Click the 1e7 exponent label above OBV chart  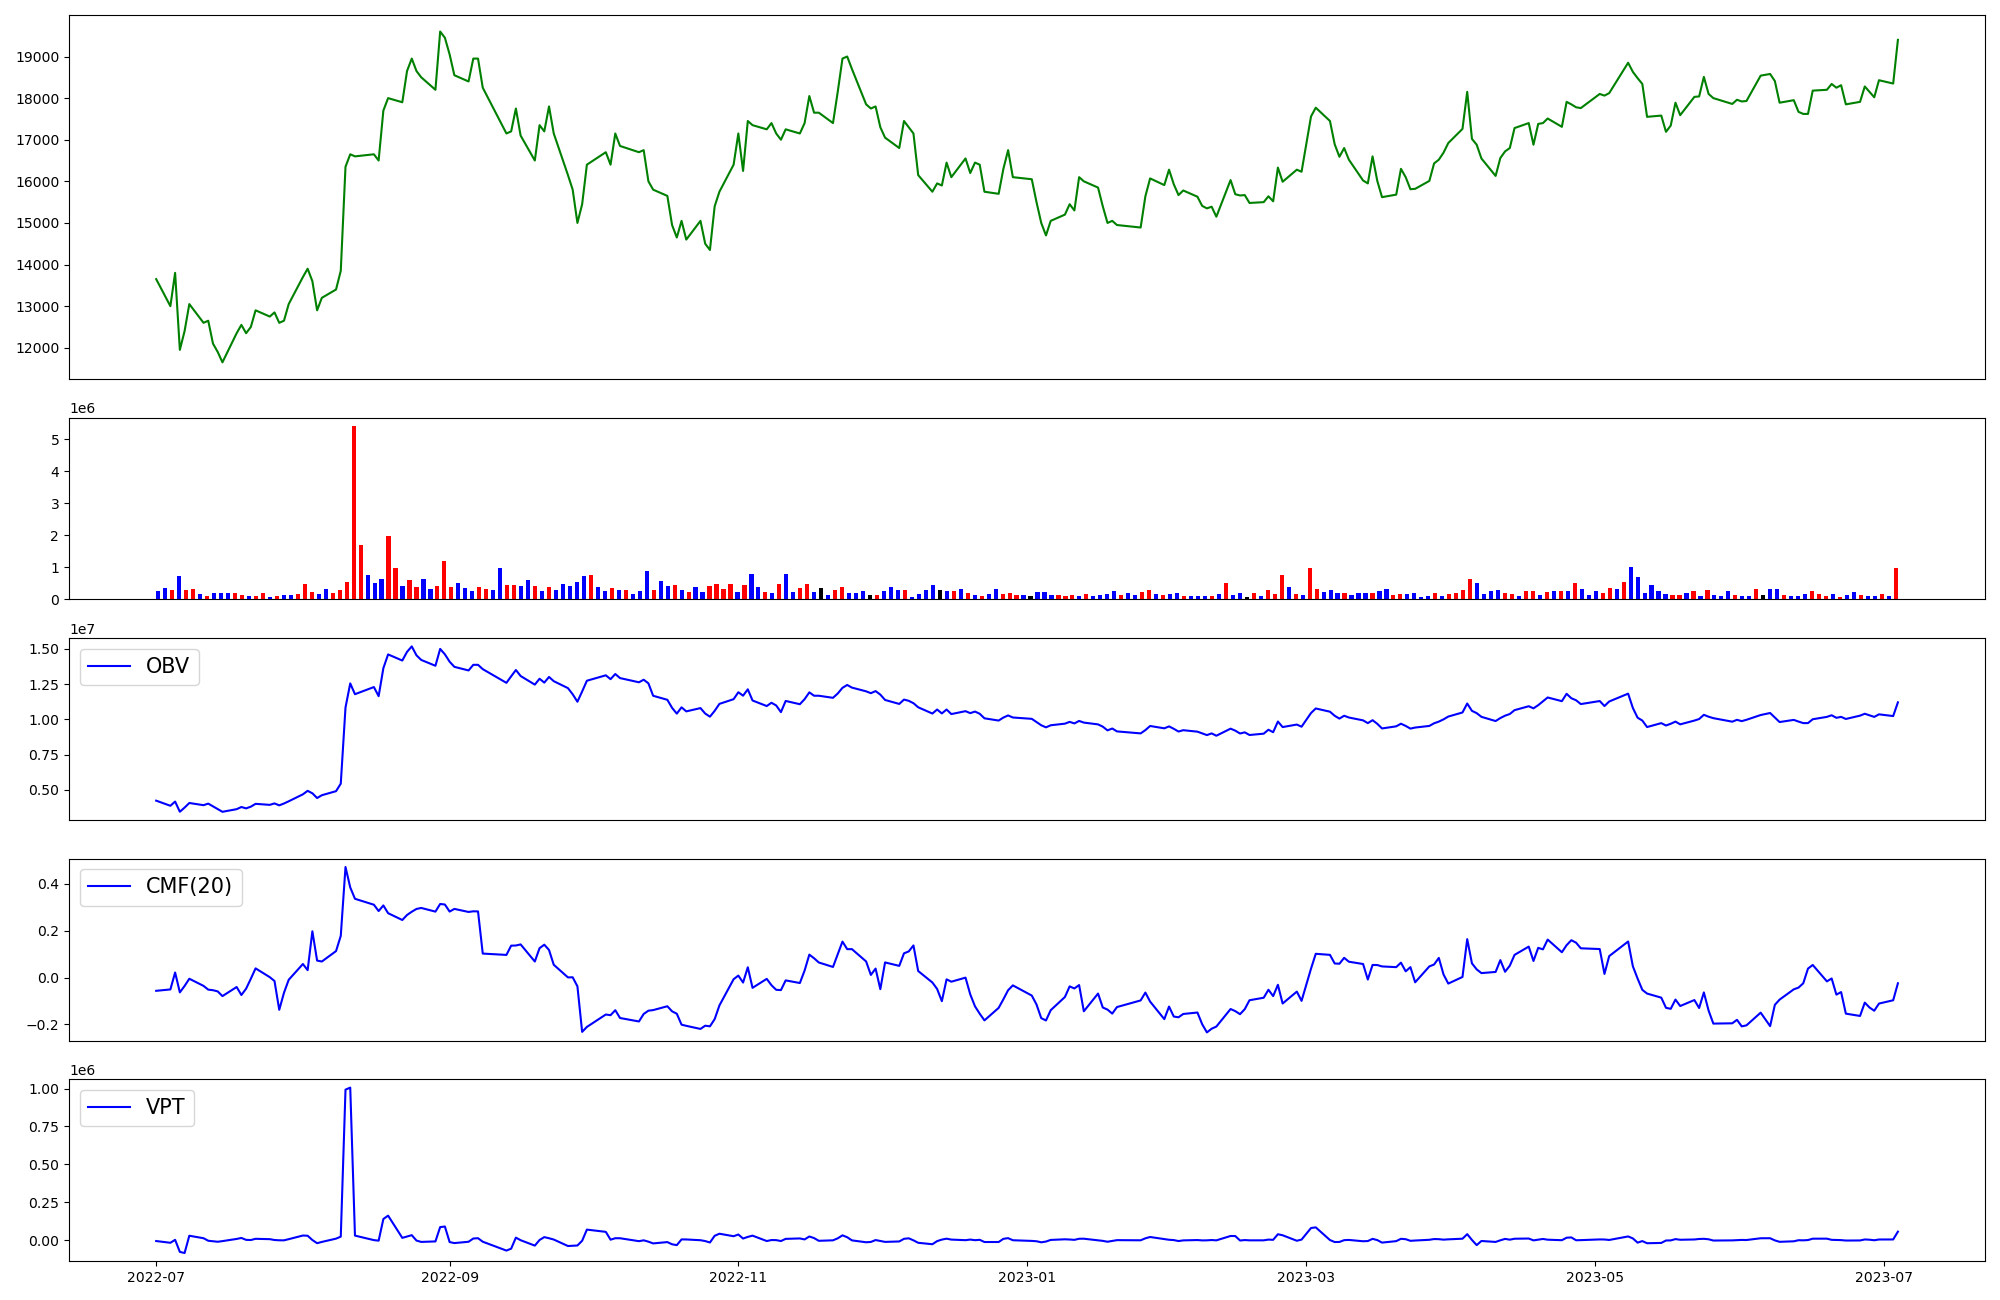83,629
